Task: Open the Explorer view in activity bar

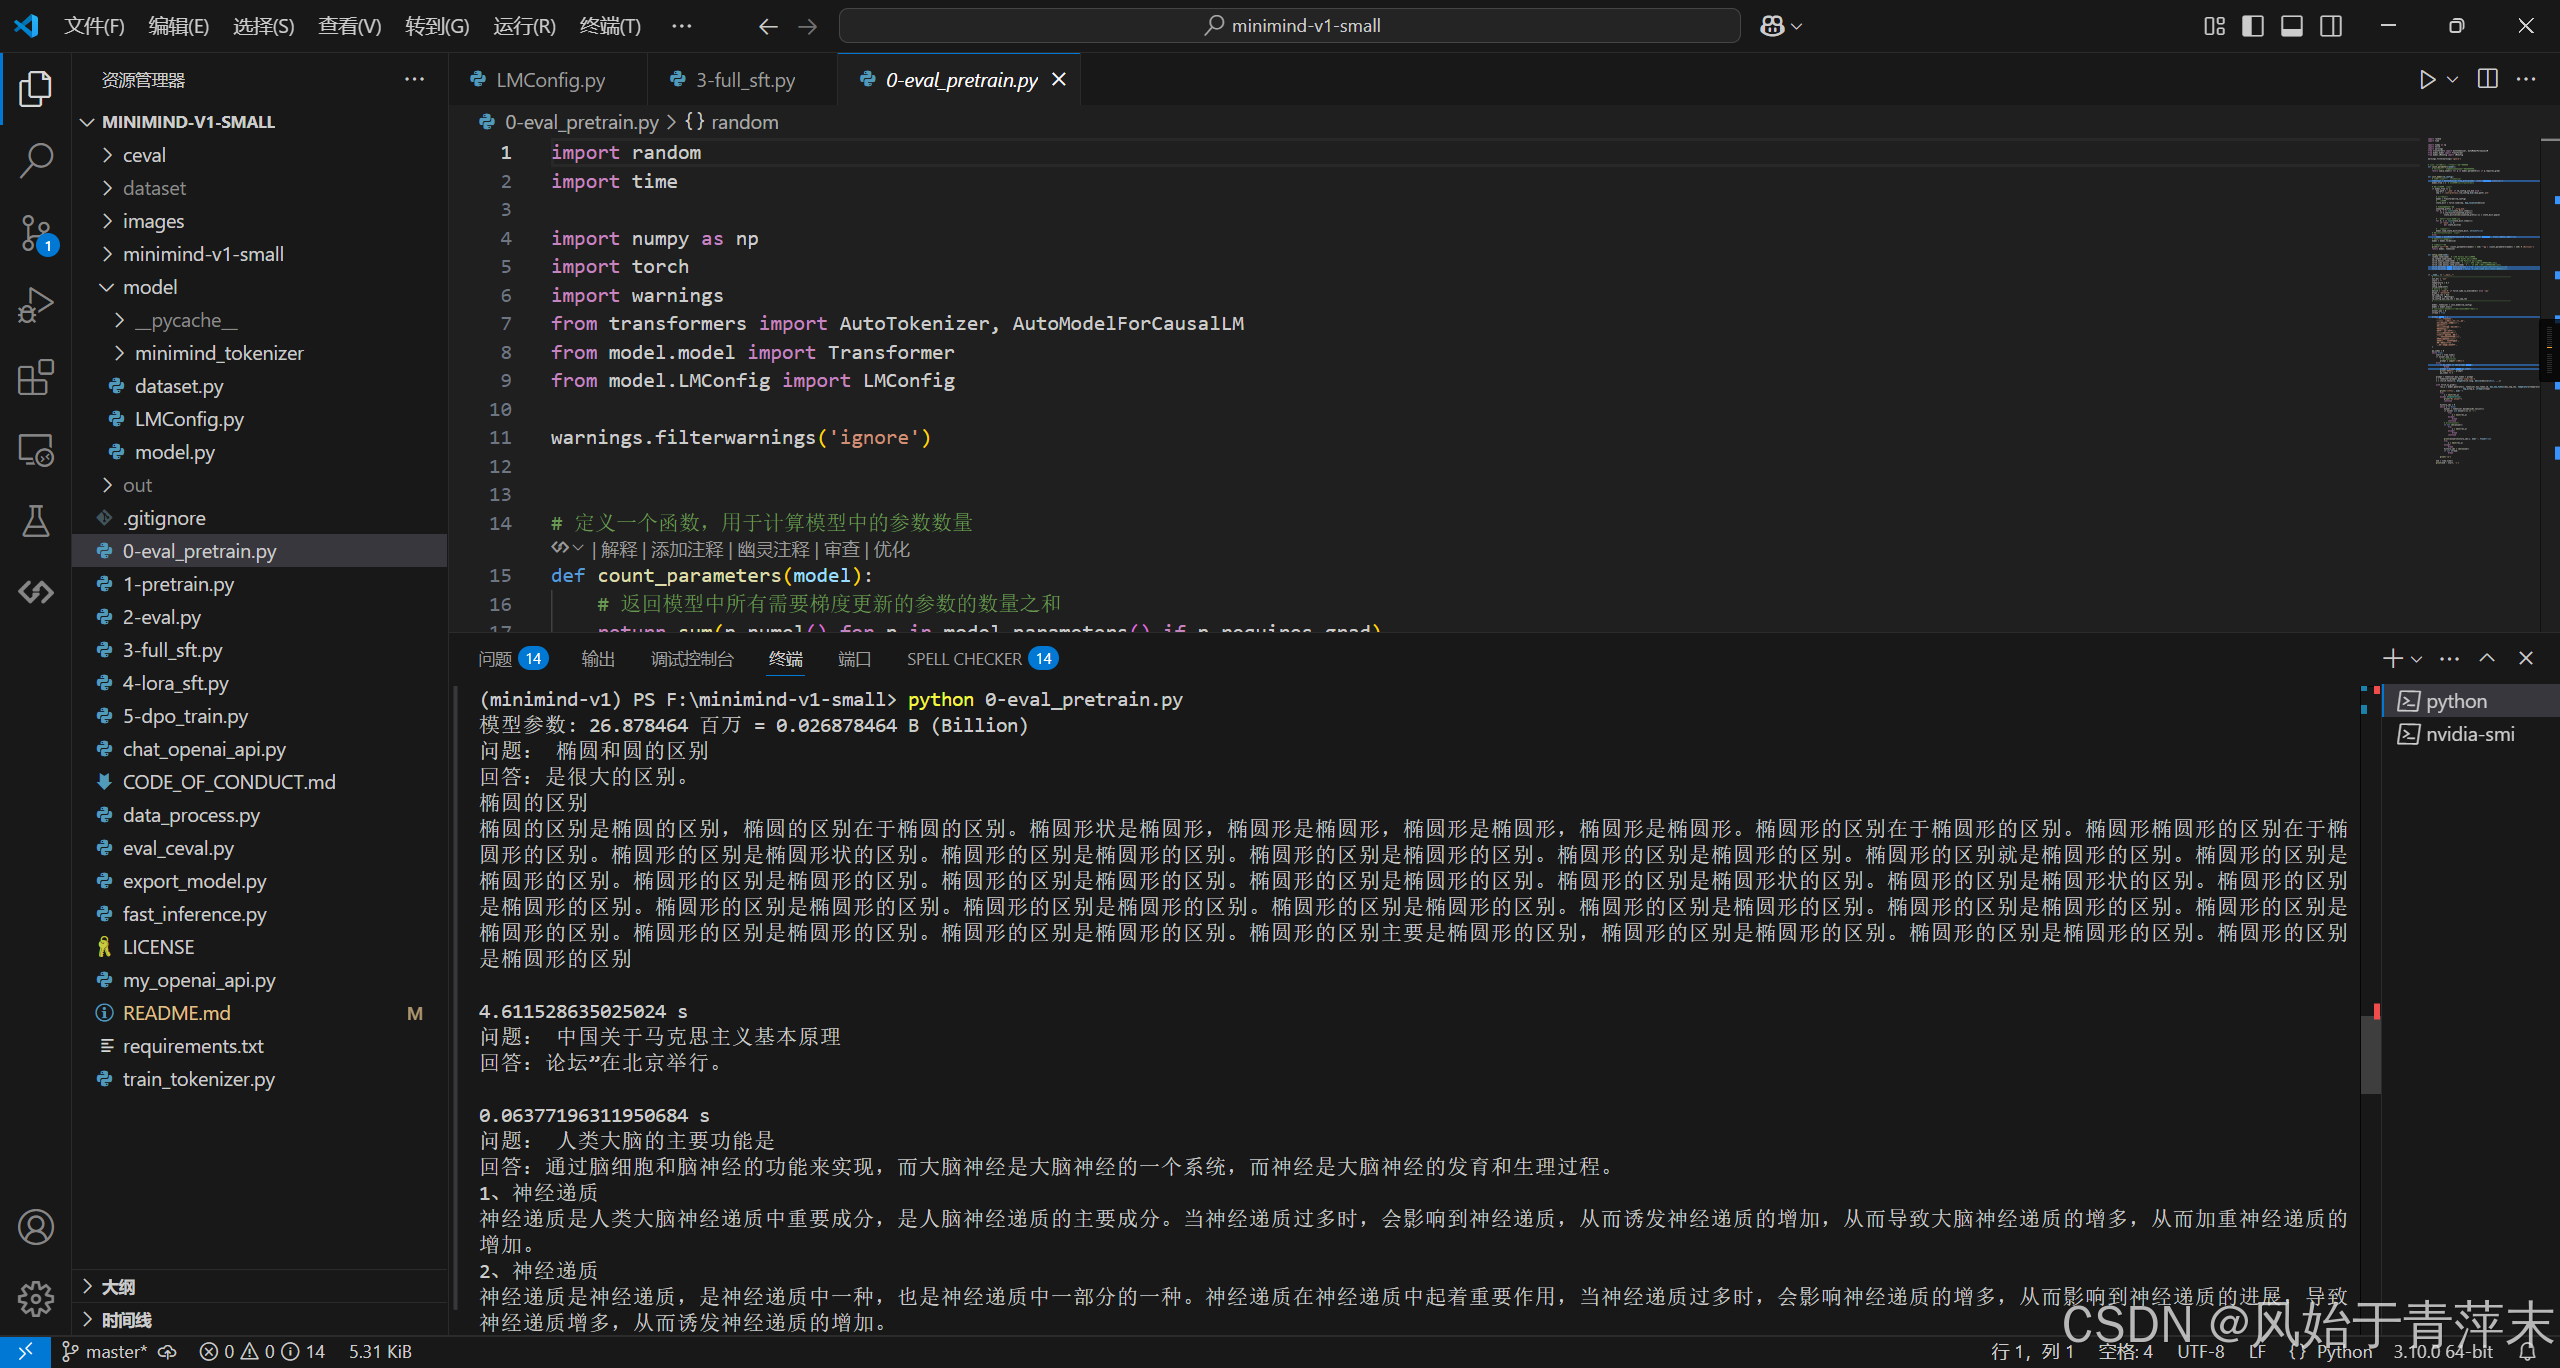Action: click(x=36, y=89)
